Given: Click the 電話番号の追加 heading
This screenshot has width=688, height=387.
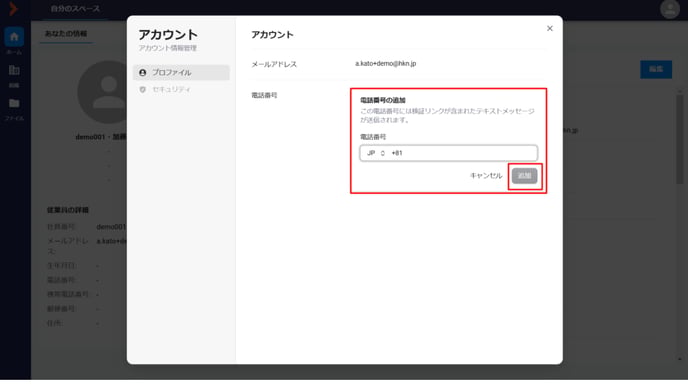Looking at the screenshot, I should tap(383, 100).
